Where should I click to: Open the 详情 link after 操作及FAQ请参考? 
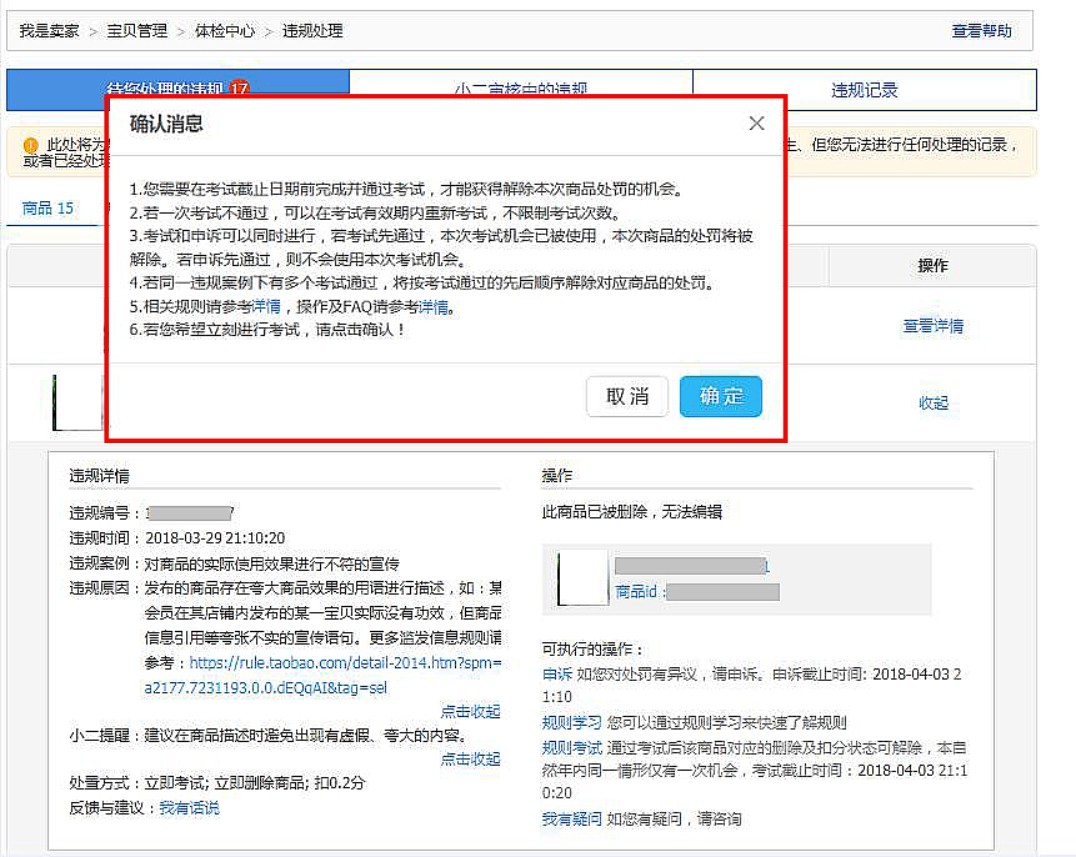pos(433,307)
